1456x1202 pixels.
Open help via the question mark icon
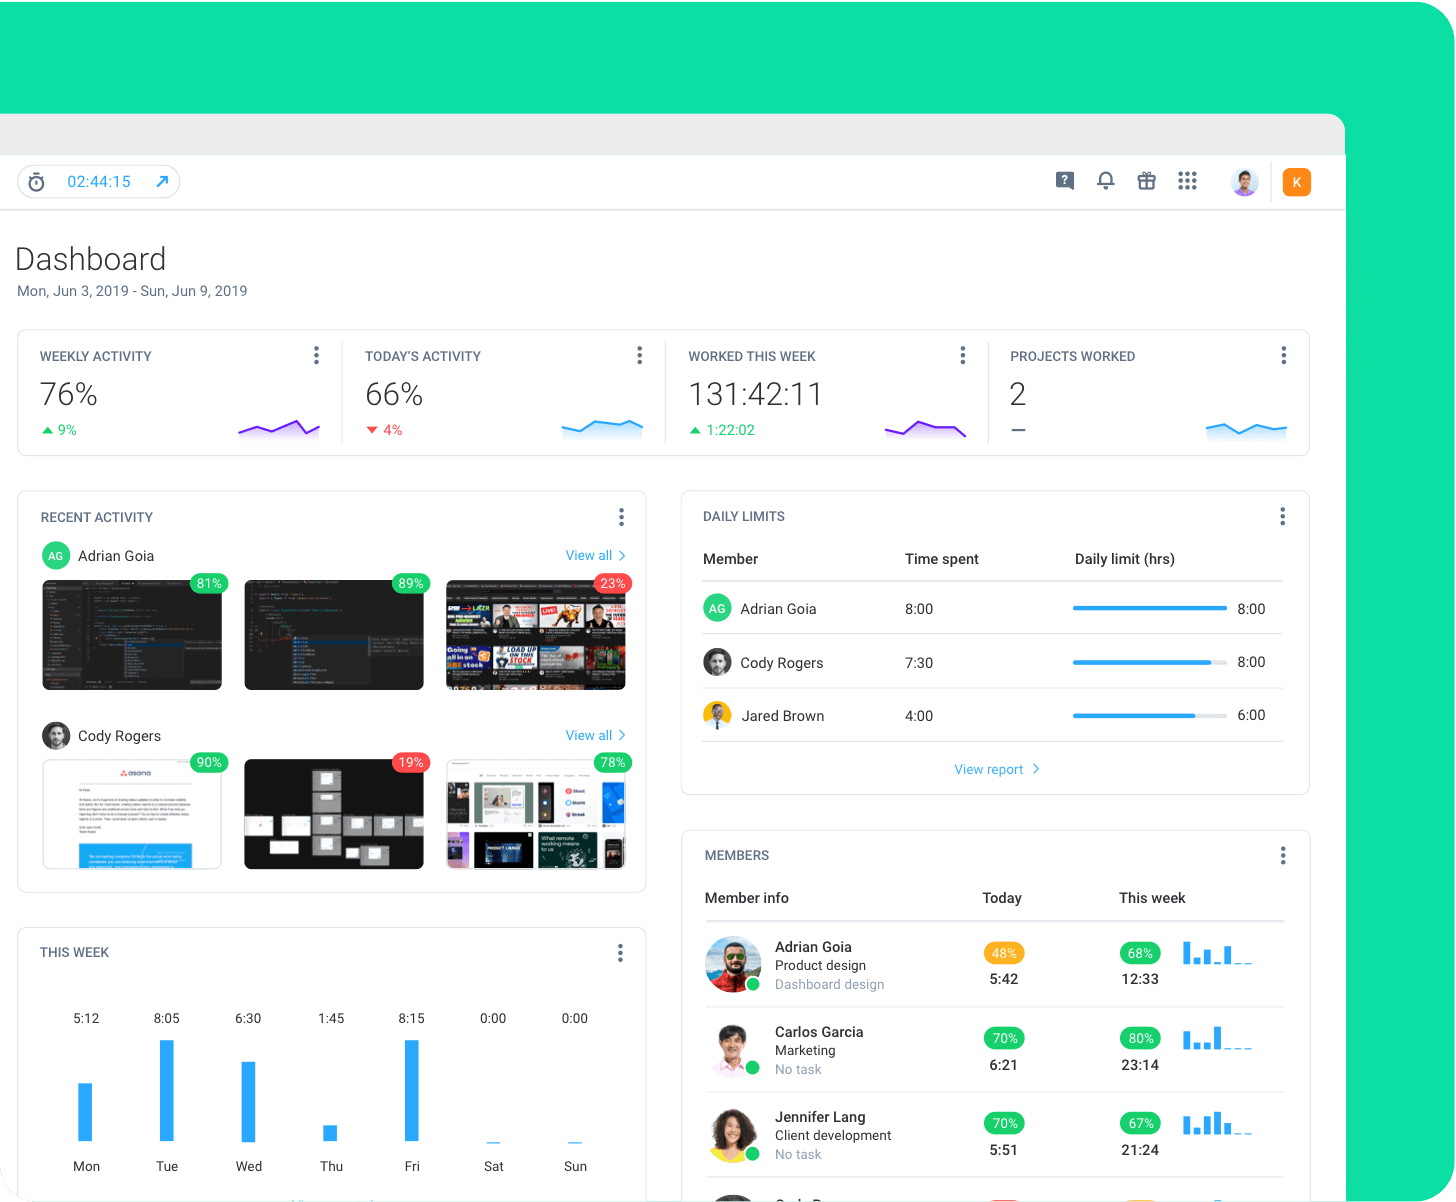pyautogui.click(x=1064, y=181)
